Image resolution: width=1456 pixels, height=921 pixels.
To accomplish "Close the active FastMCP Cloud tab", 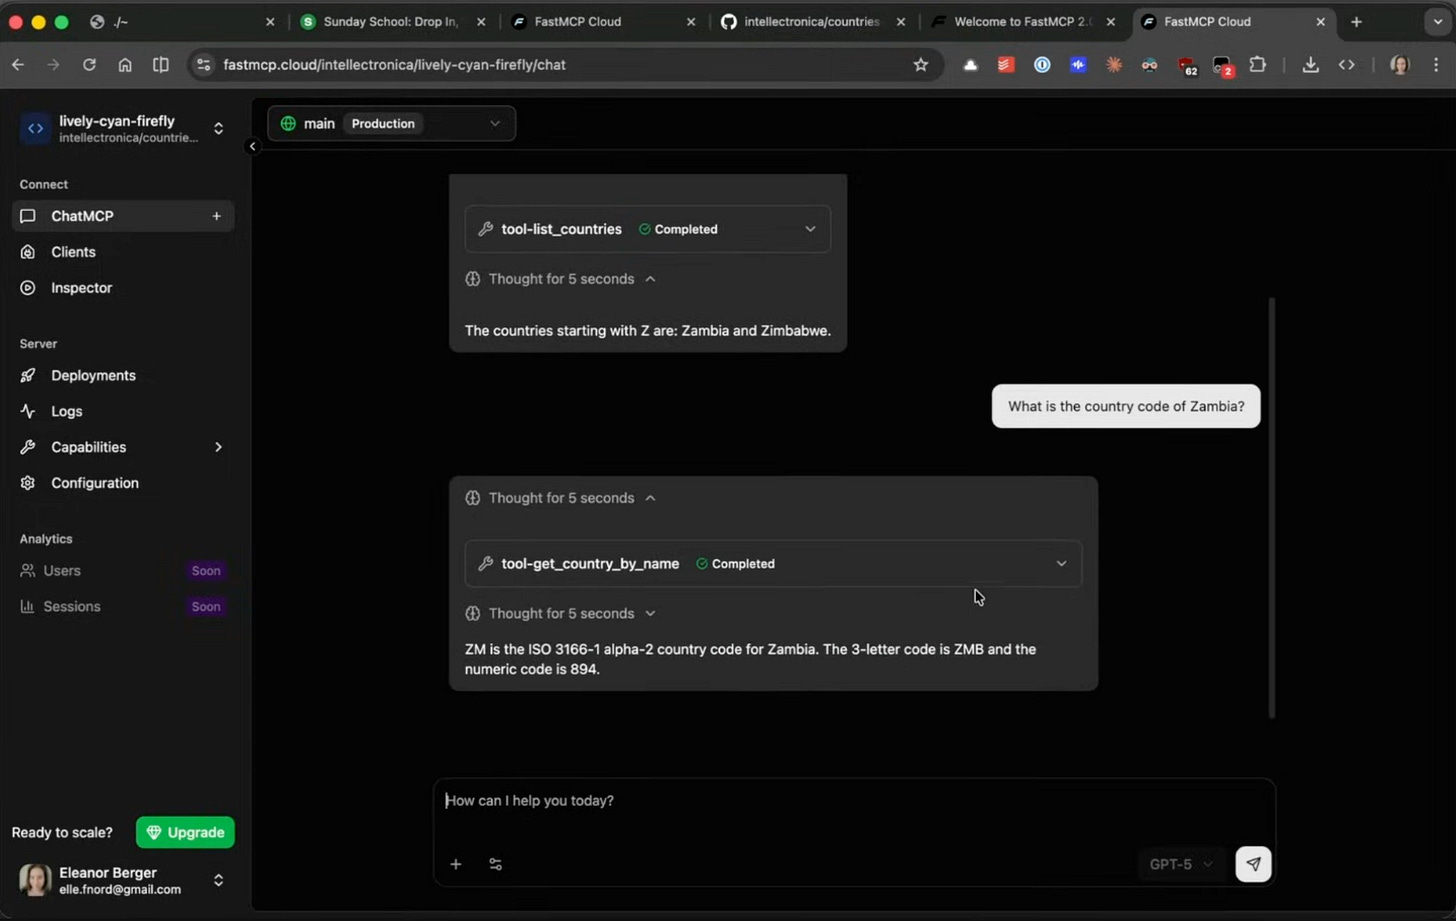I will click(1320, 21).
